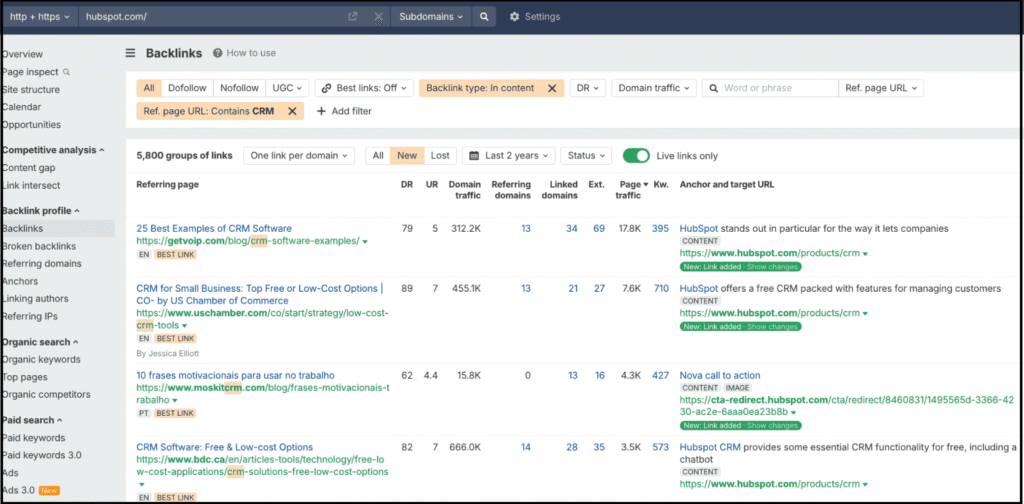Click Kw. value 395

pos(660,228)
